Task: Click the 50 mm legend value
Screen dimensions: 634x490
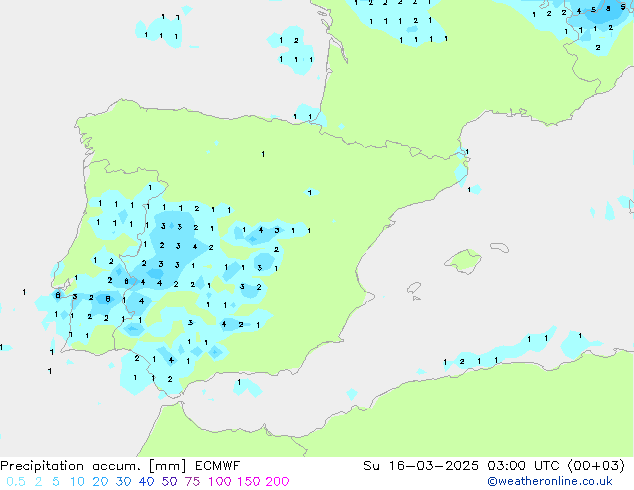Action: [x=170, y=481]
